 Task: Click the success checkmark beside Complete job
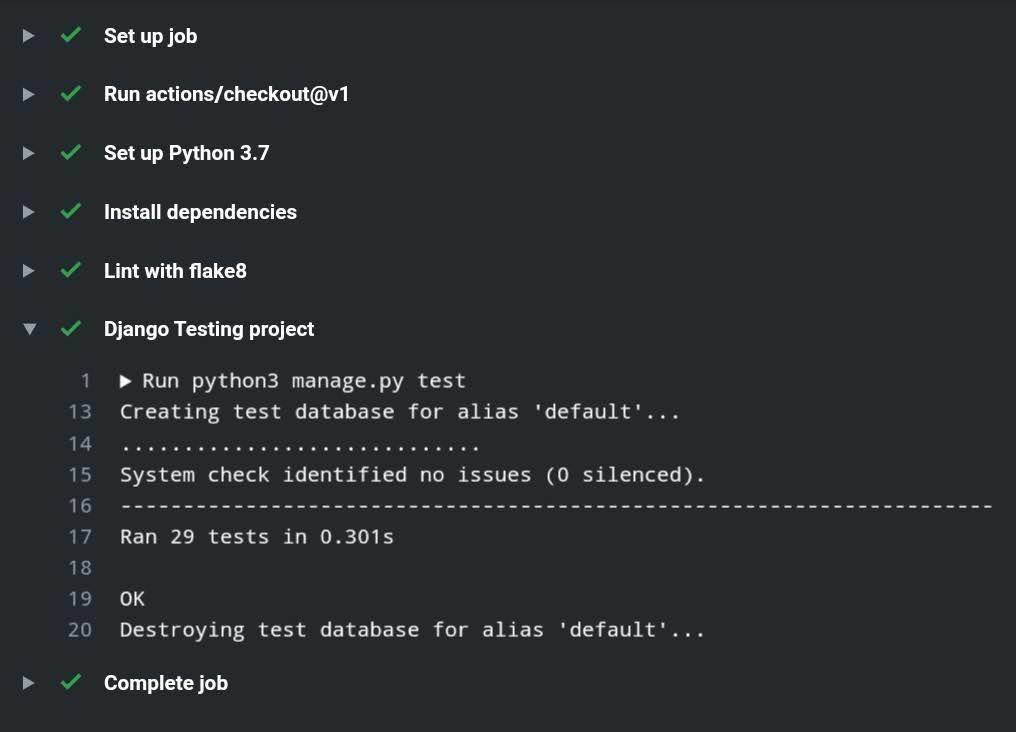click(70, 683)
